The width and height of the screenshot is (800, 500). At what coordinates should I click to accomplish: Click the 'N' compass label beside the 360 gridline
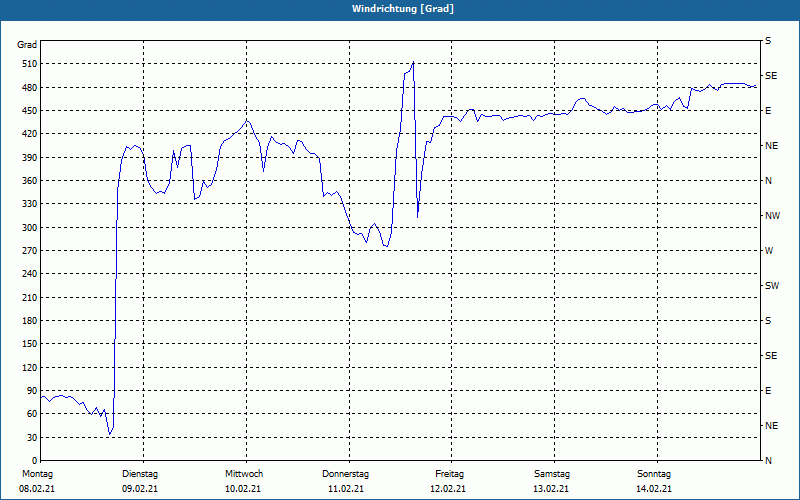click(768, 181)
